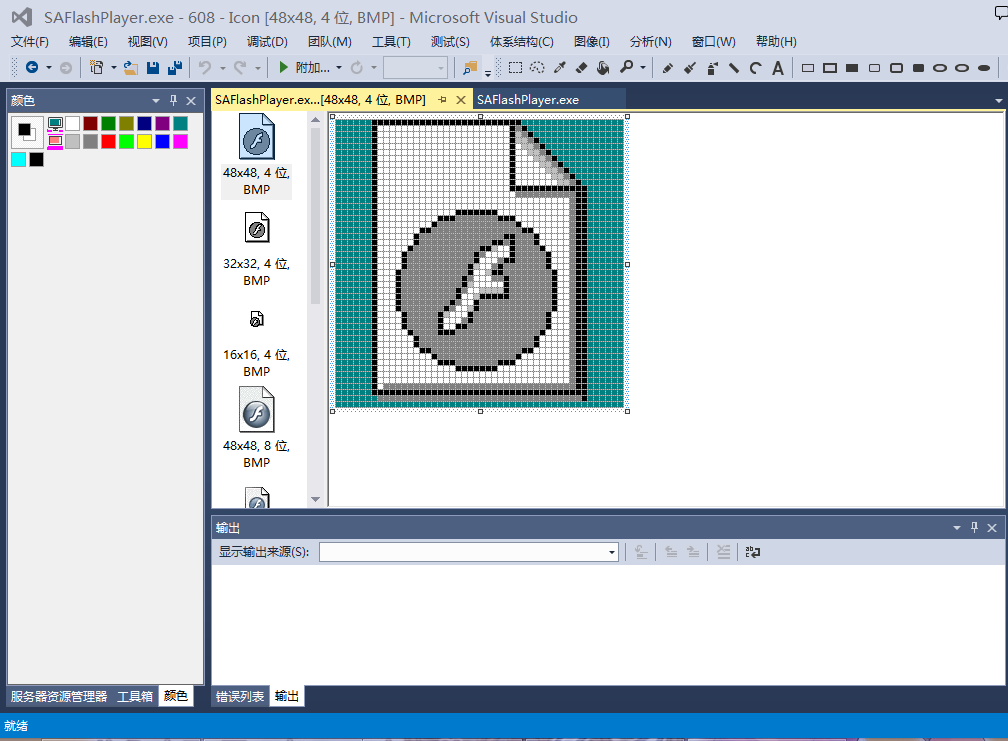Screen dimensions: 1008x741
Task: Select the filled rectangle shape tool
Action: (852, 67)
